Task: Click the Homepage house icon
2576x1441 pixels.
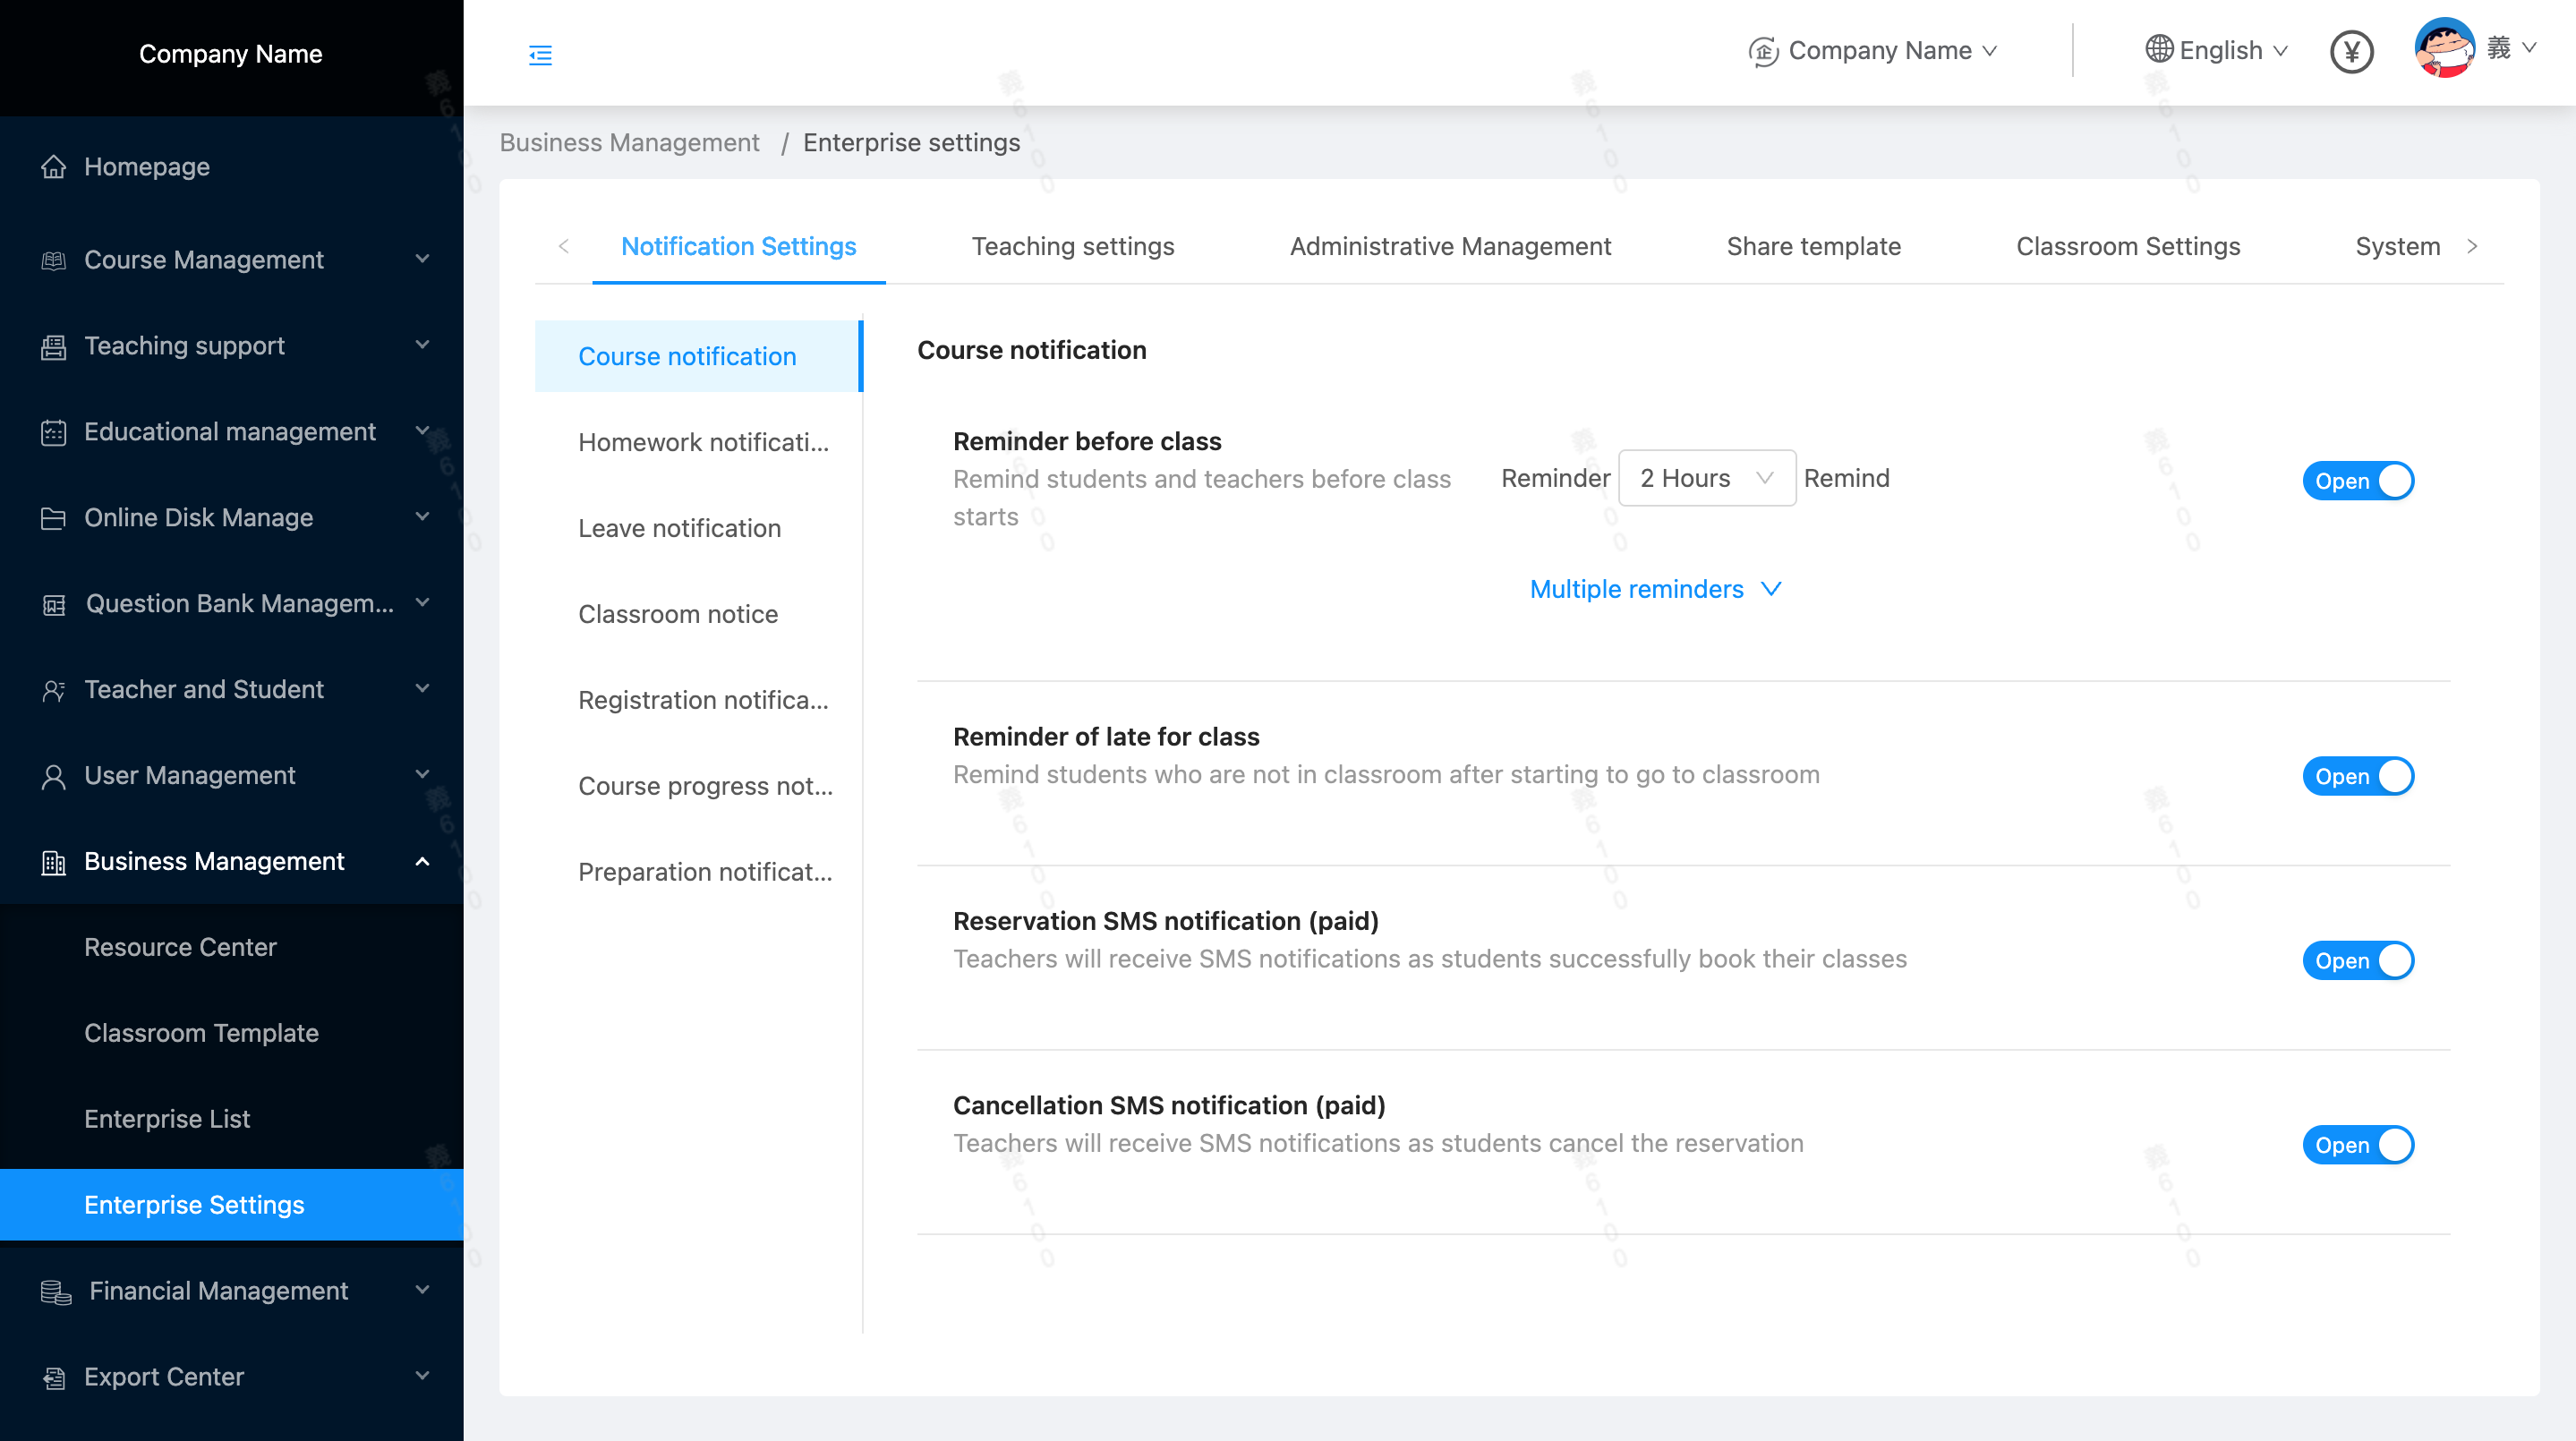Action: [53, 167]
